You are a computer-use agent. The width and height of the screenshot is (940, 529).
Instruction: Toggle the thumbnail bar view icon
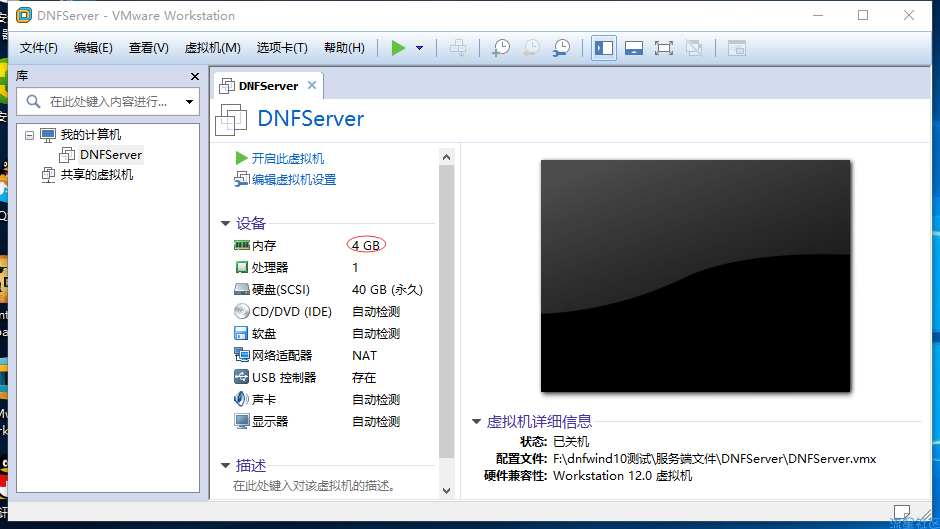[634, 48]
